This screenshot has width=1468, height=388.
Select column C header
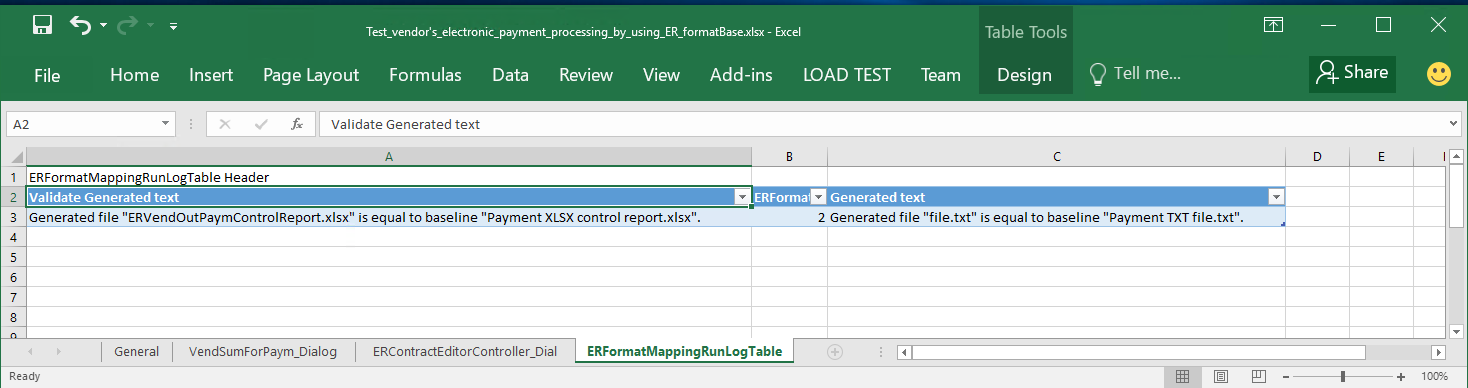[x=1056, y=157]
